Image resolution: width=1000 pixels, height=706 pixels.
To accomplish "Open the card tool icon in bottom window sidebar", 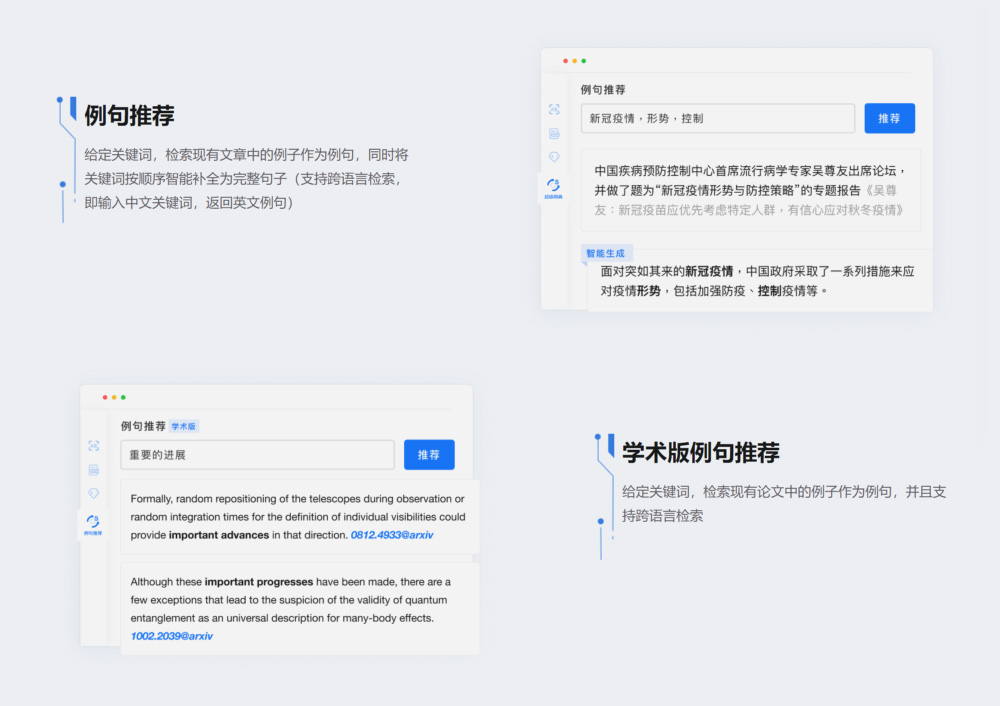I will (x=94, y=469).
